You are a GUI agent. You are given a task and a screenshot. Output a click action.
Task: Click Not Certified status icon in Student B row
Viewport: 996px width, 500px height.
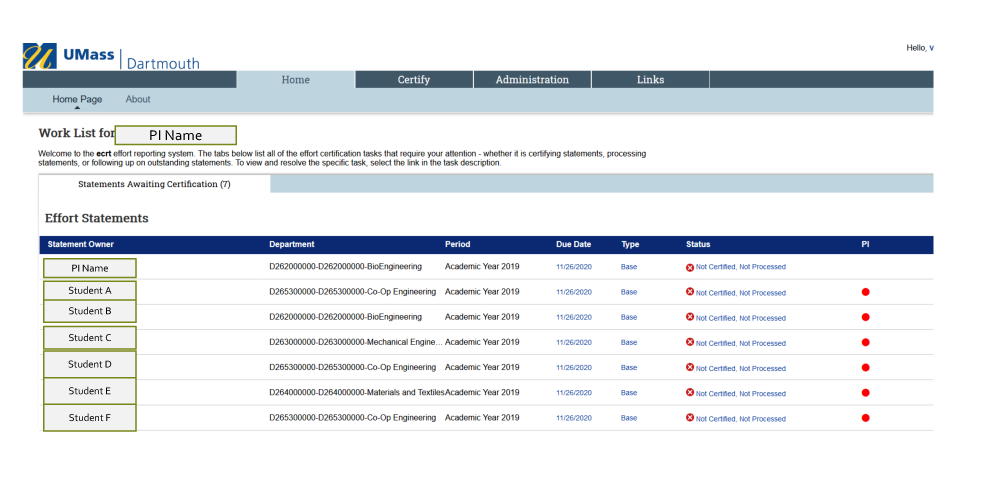click(x=690, y=317)
